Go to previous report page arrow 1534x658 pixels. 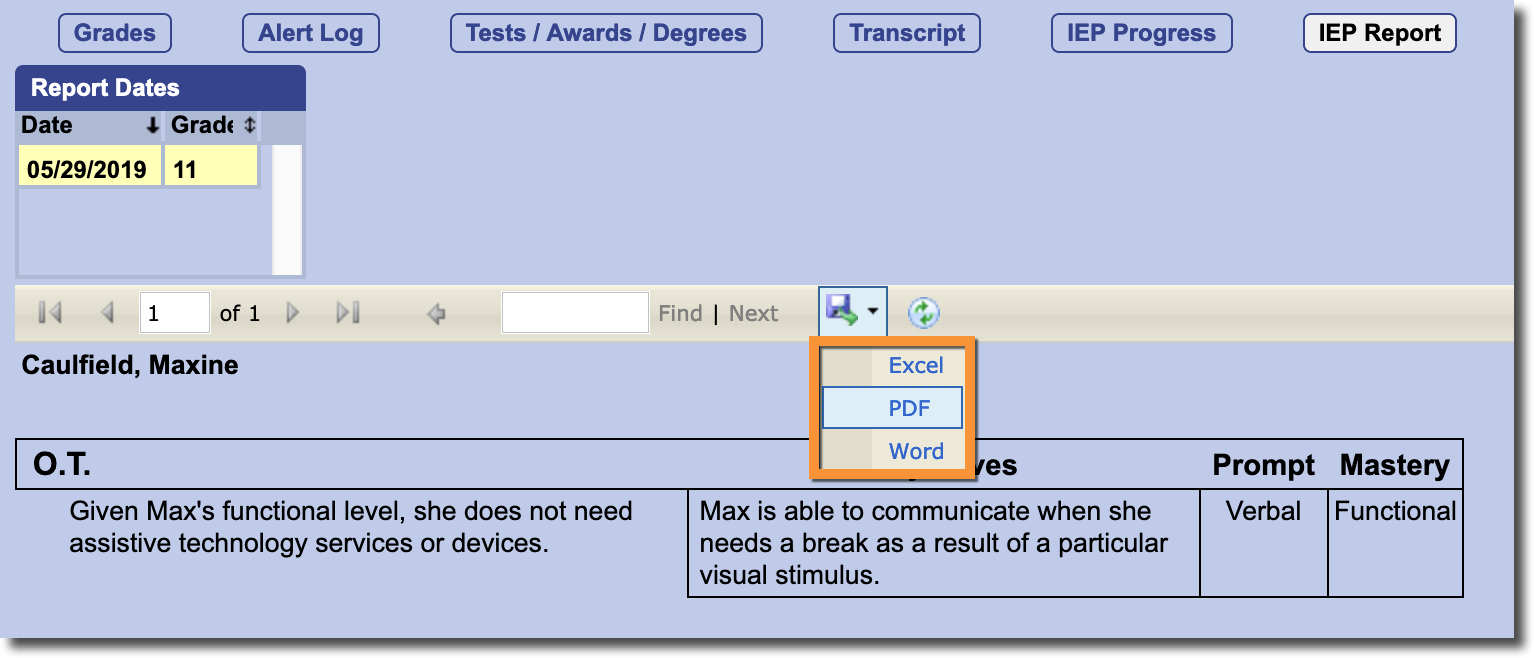108,314
